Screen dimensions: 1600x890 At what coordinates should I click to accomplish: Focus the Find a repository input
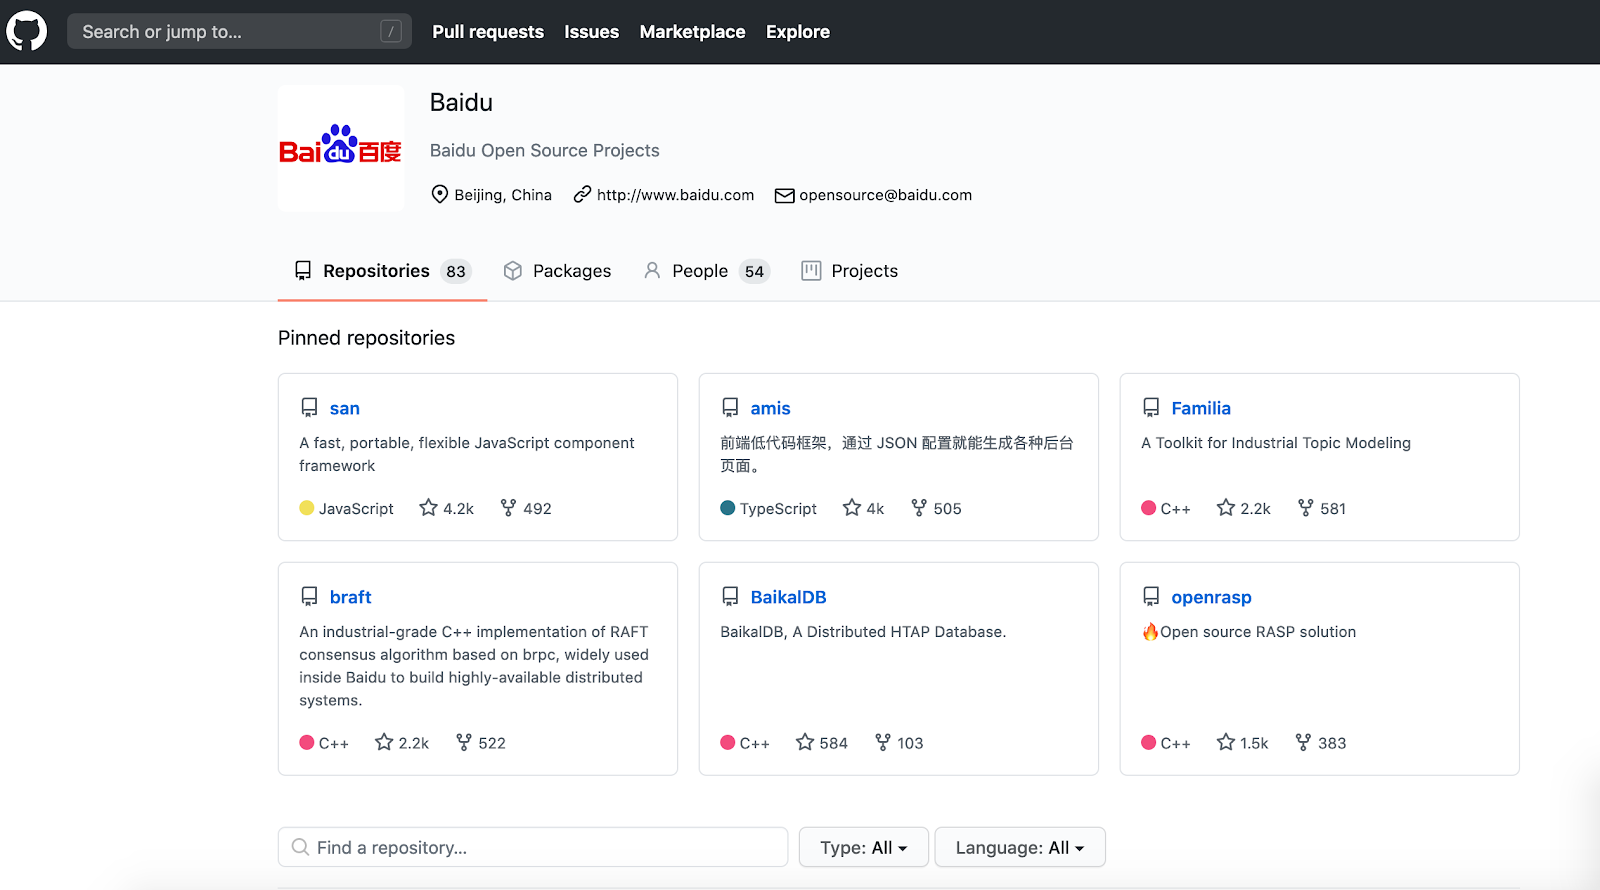[x=533, y=847]
